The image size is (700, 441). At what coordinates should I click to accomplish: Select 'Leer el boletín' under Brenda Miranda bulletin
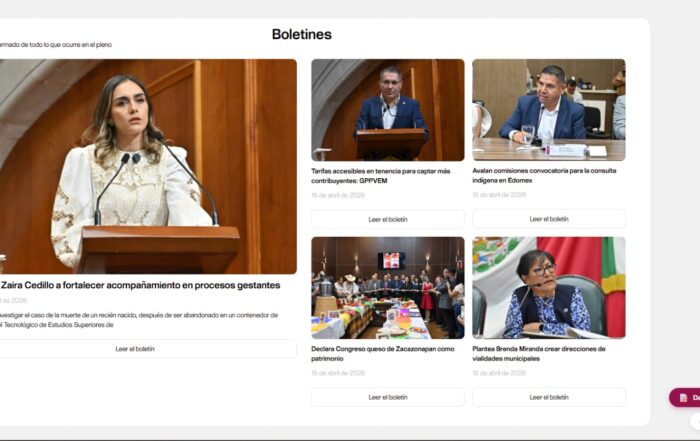(549, 397)
